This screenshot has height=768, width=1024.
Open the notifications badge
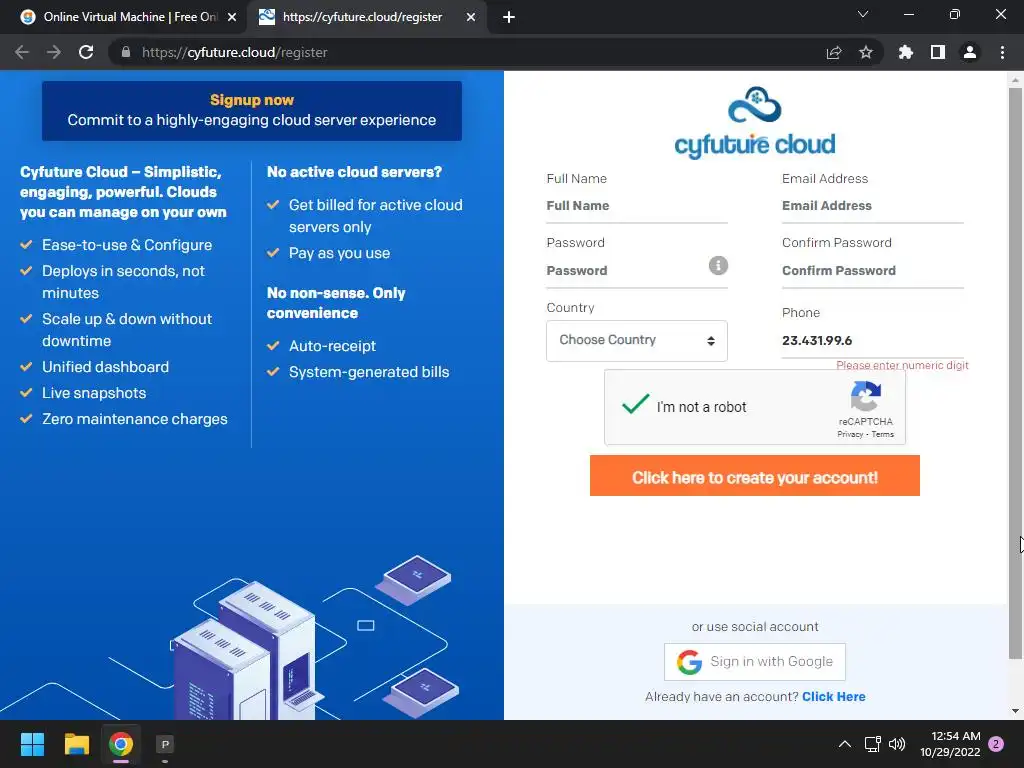[996, 744]
